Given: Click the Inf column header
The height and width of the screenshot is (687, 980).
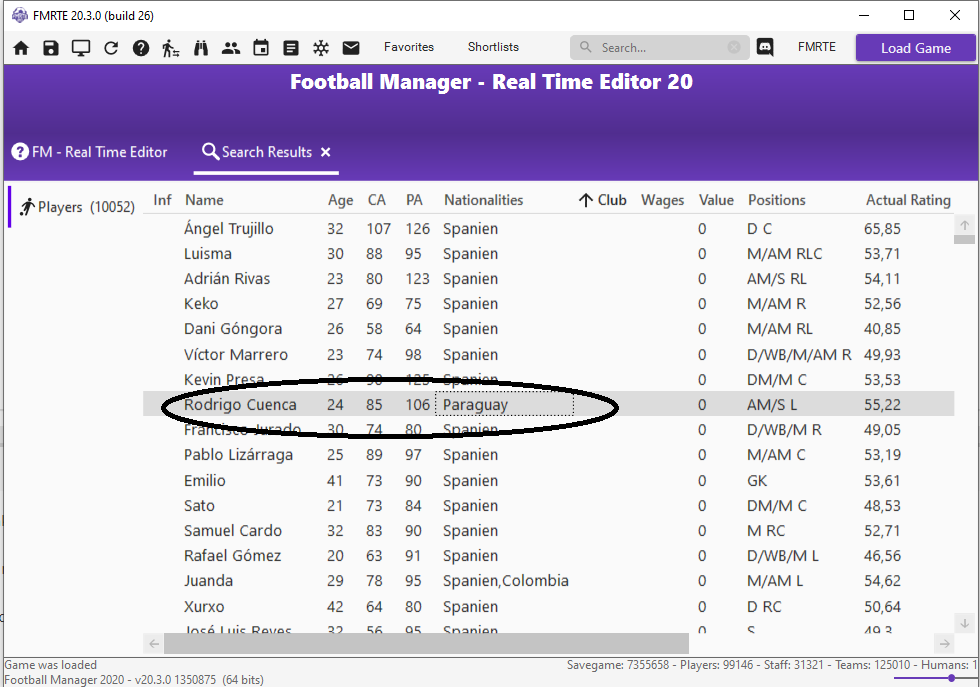Looking at the screenshot, I should (162, 200).
